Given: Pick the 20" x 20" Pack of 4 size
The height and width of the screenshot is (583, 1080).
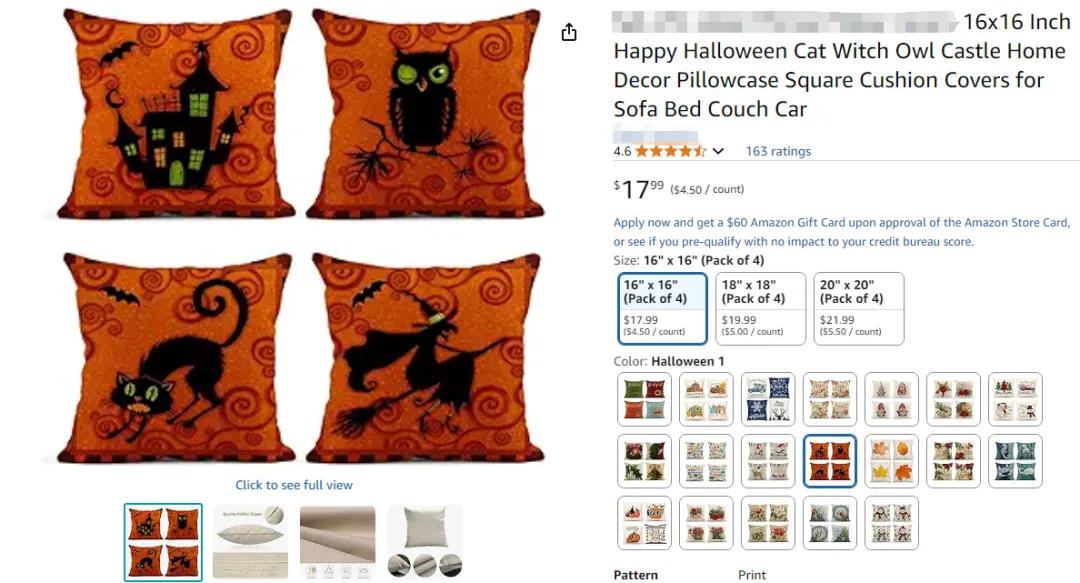Looking at the screenshot, I should [x=858, y=308].
